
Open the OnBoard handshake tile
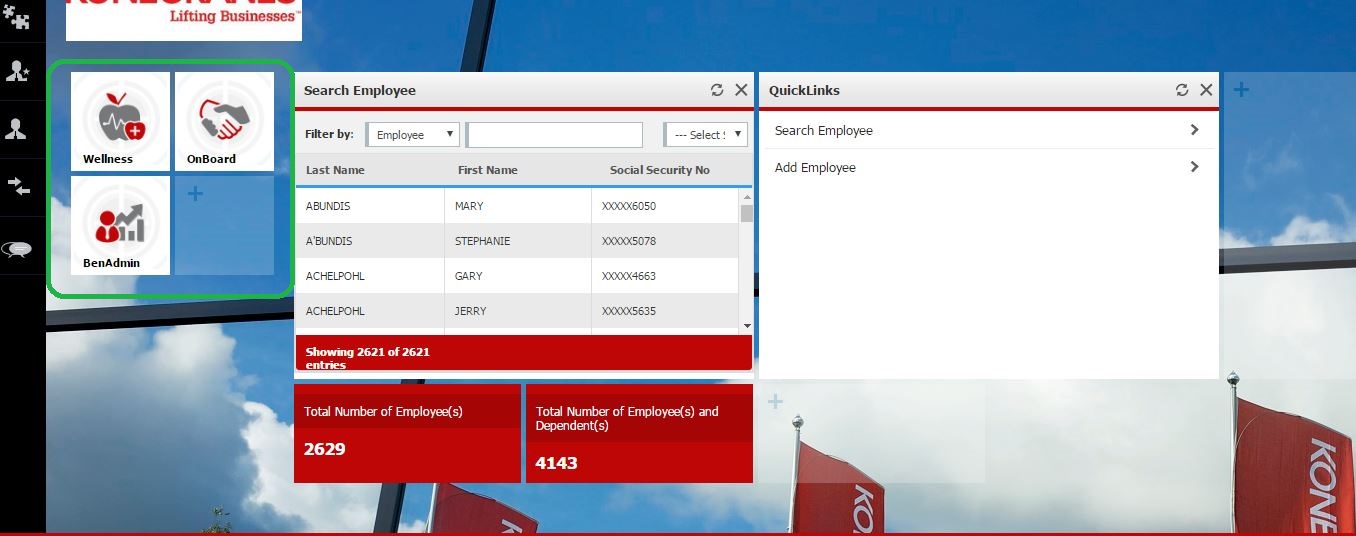tap(223, 121)
